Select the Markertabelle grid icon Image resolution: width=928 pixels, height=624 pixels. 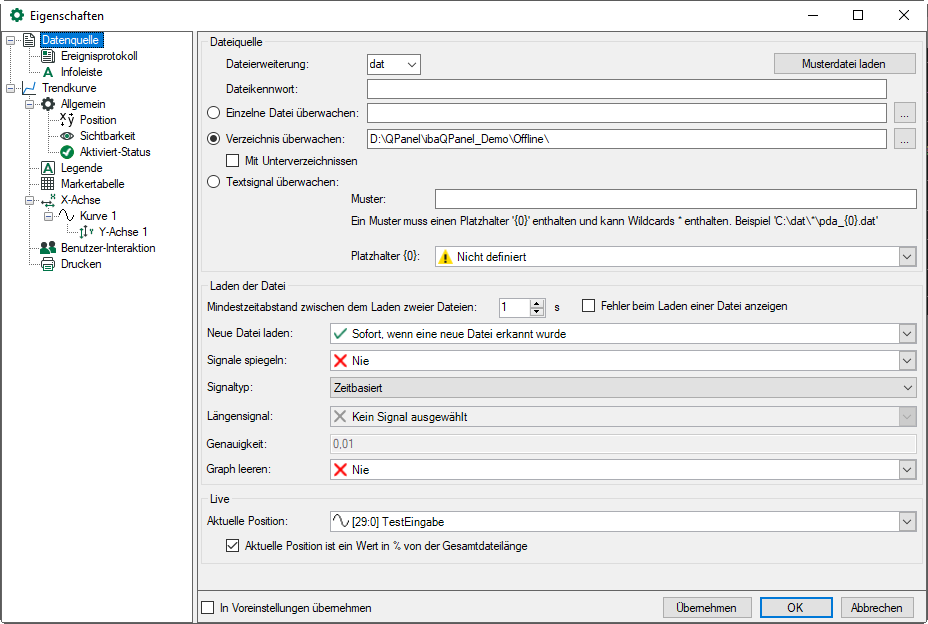(48, 184)
